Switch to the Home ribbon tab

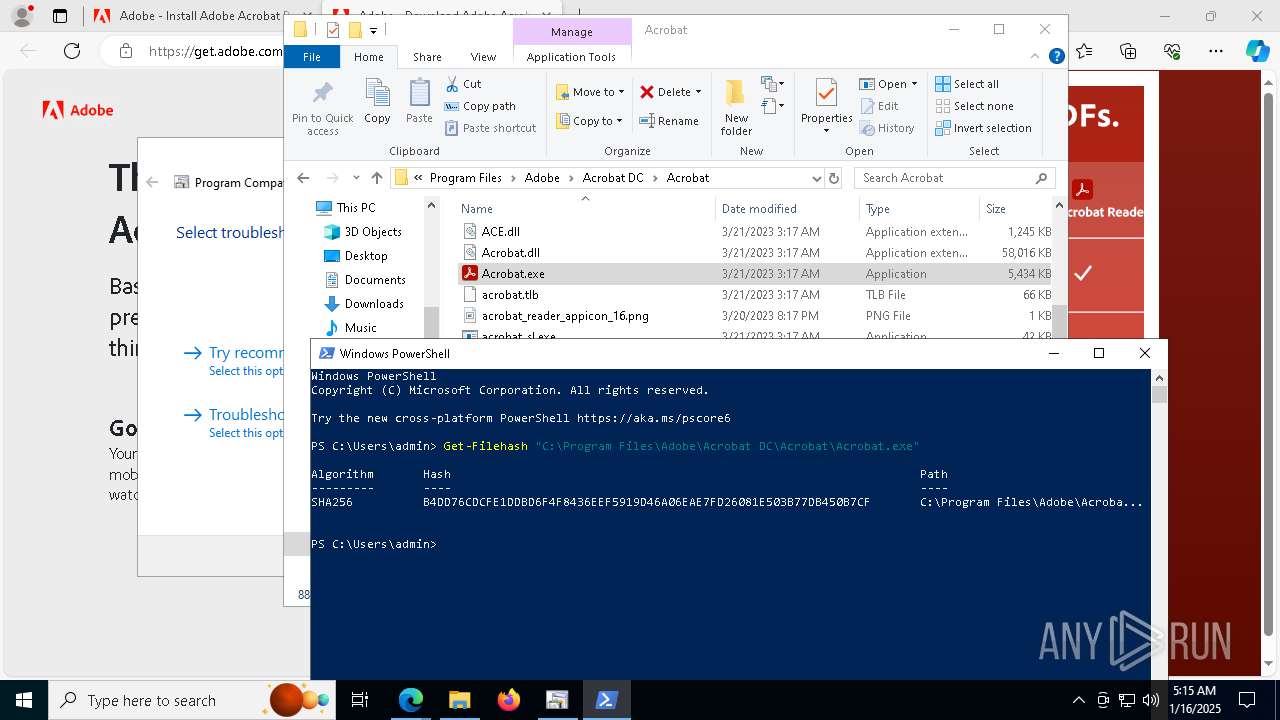click(368, 57)
